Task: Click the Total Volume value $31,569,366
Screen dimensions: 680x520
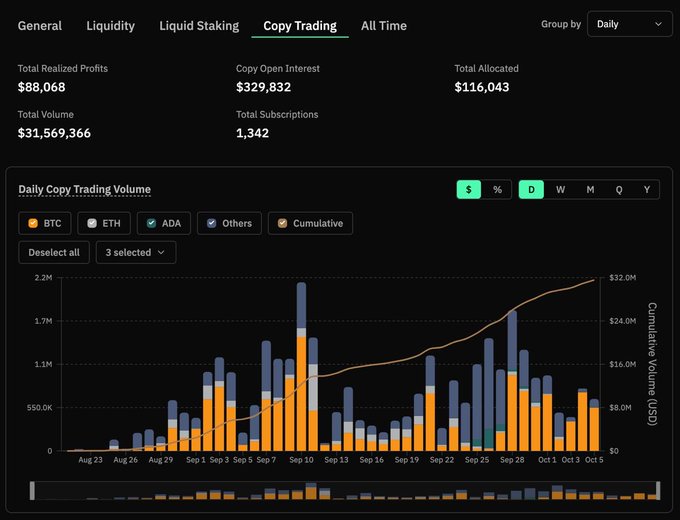Action: [x=54, y=133]
